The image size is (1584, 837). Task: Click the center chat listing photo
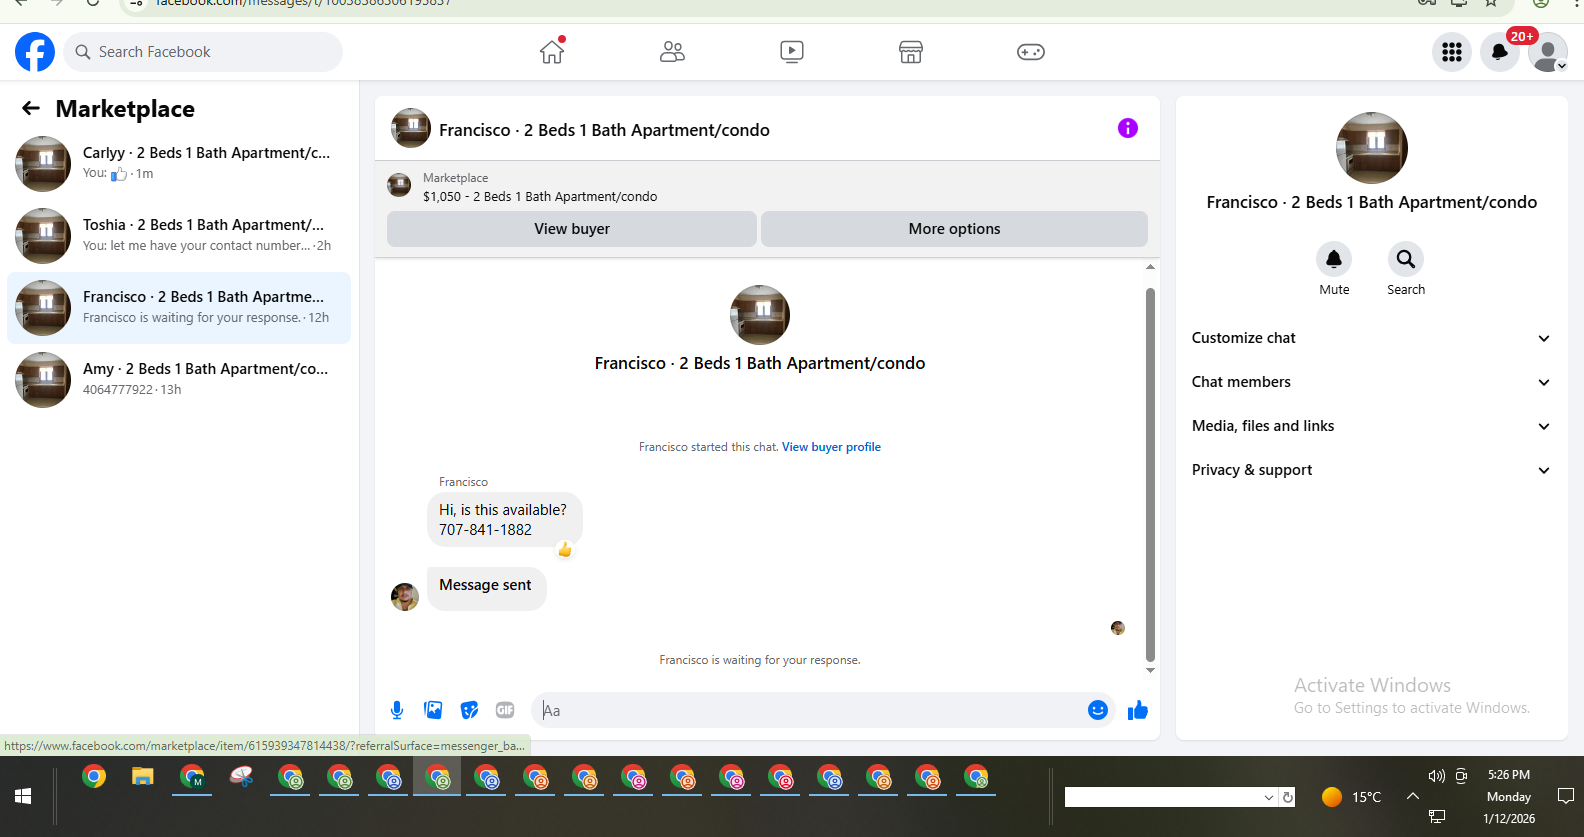760,315
